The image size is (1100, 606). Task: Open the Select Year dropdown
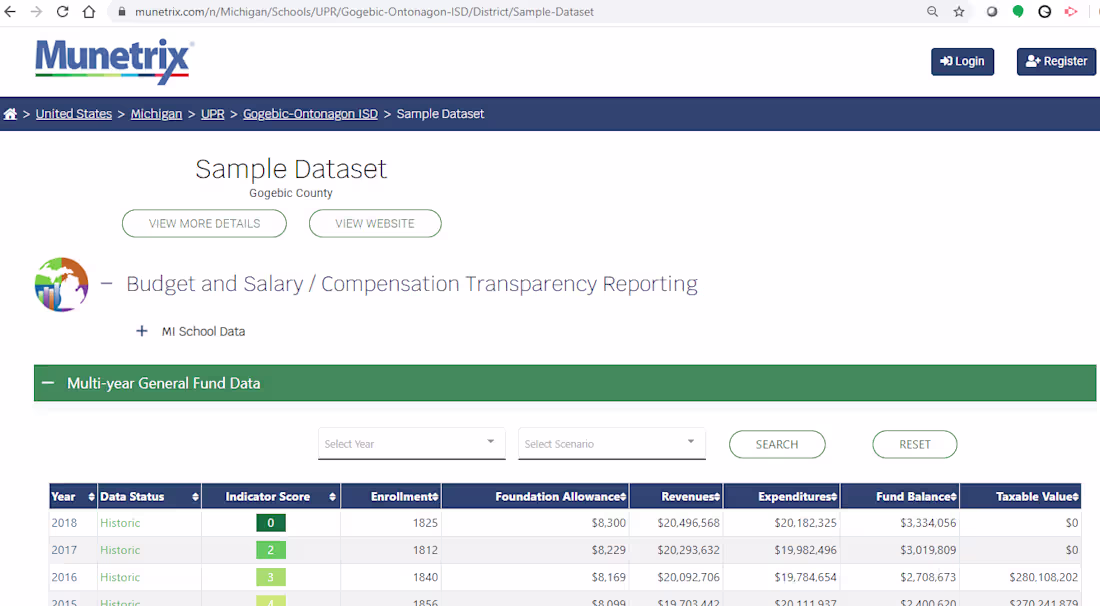(411, 443)
